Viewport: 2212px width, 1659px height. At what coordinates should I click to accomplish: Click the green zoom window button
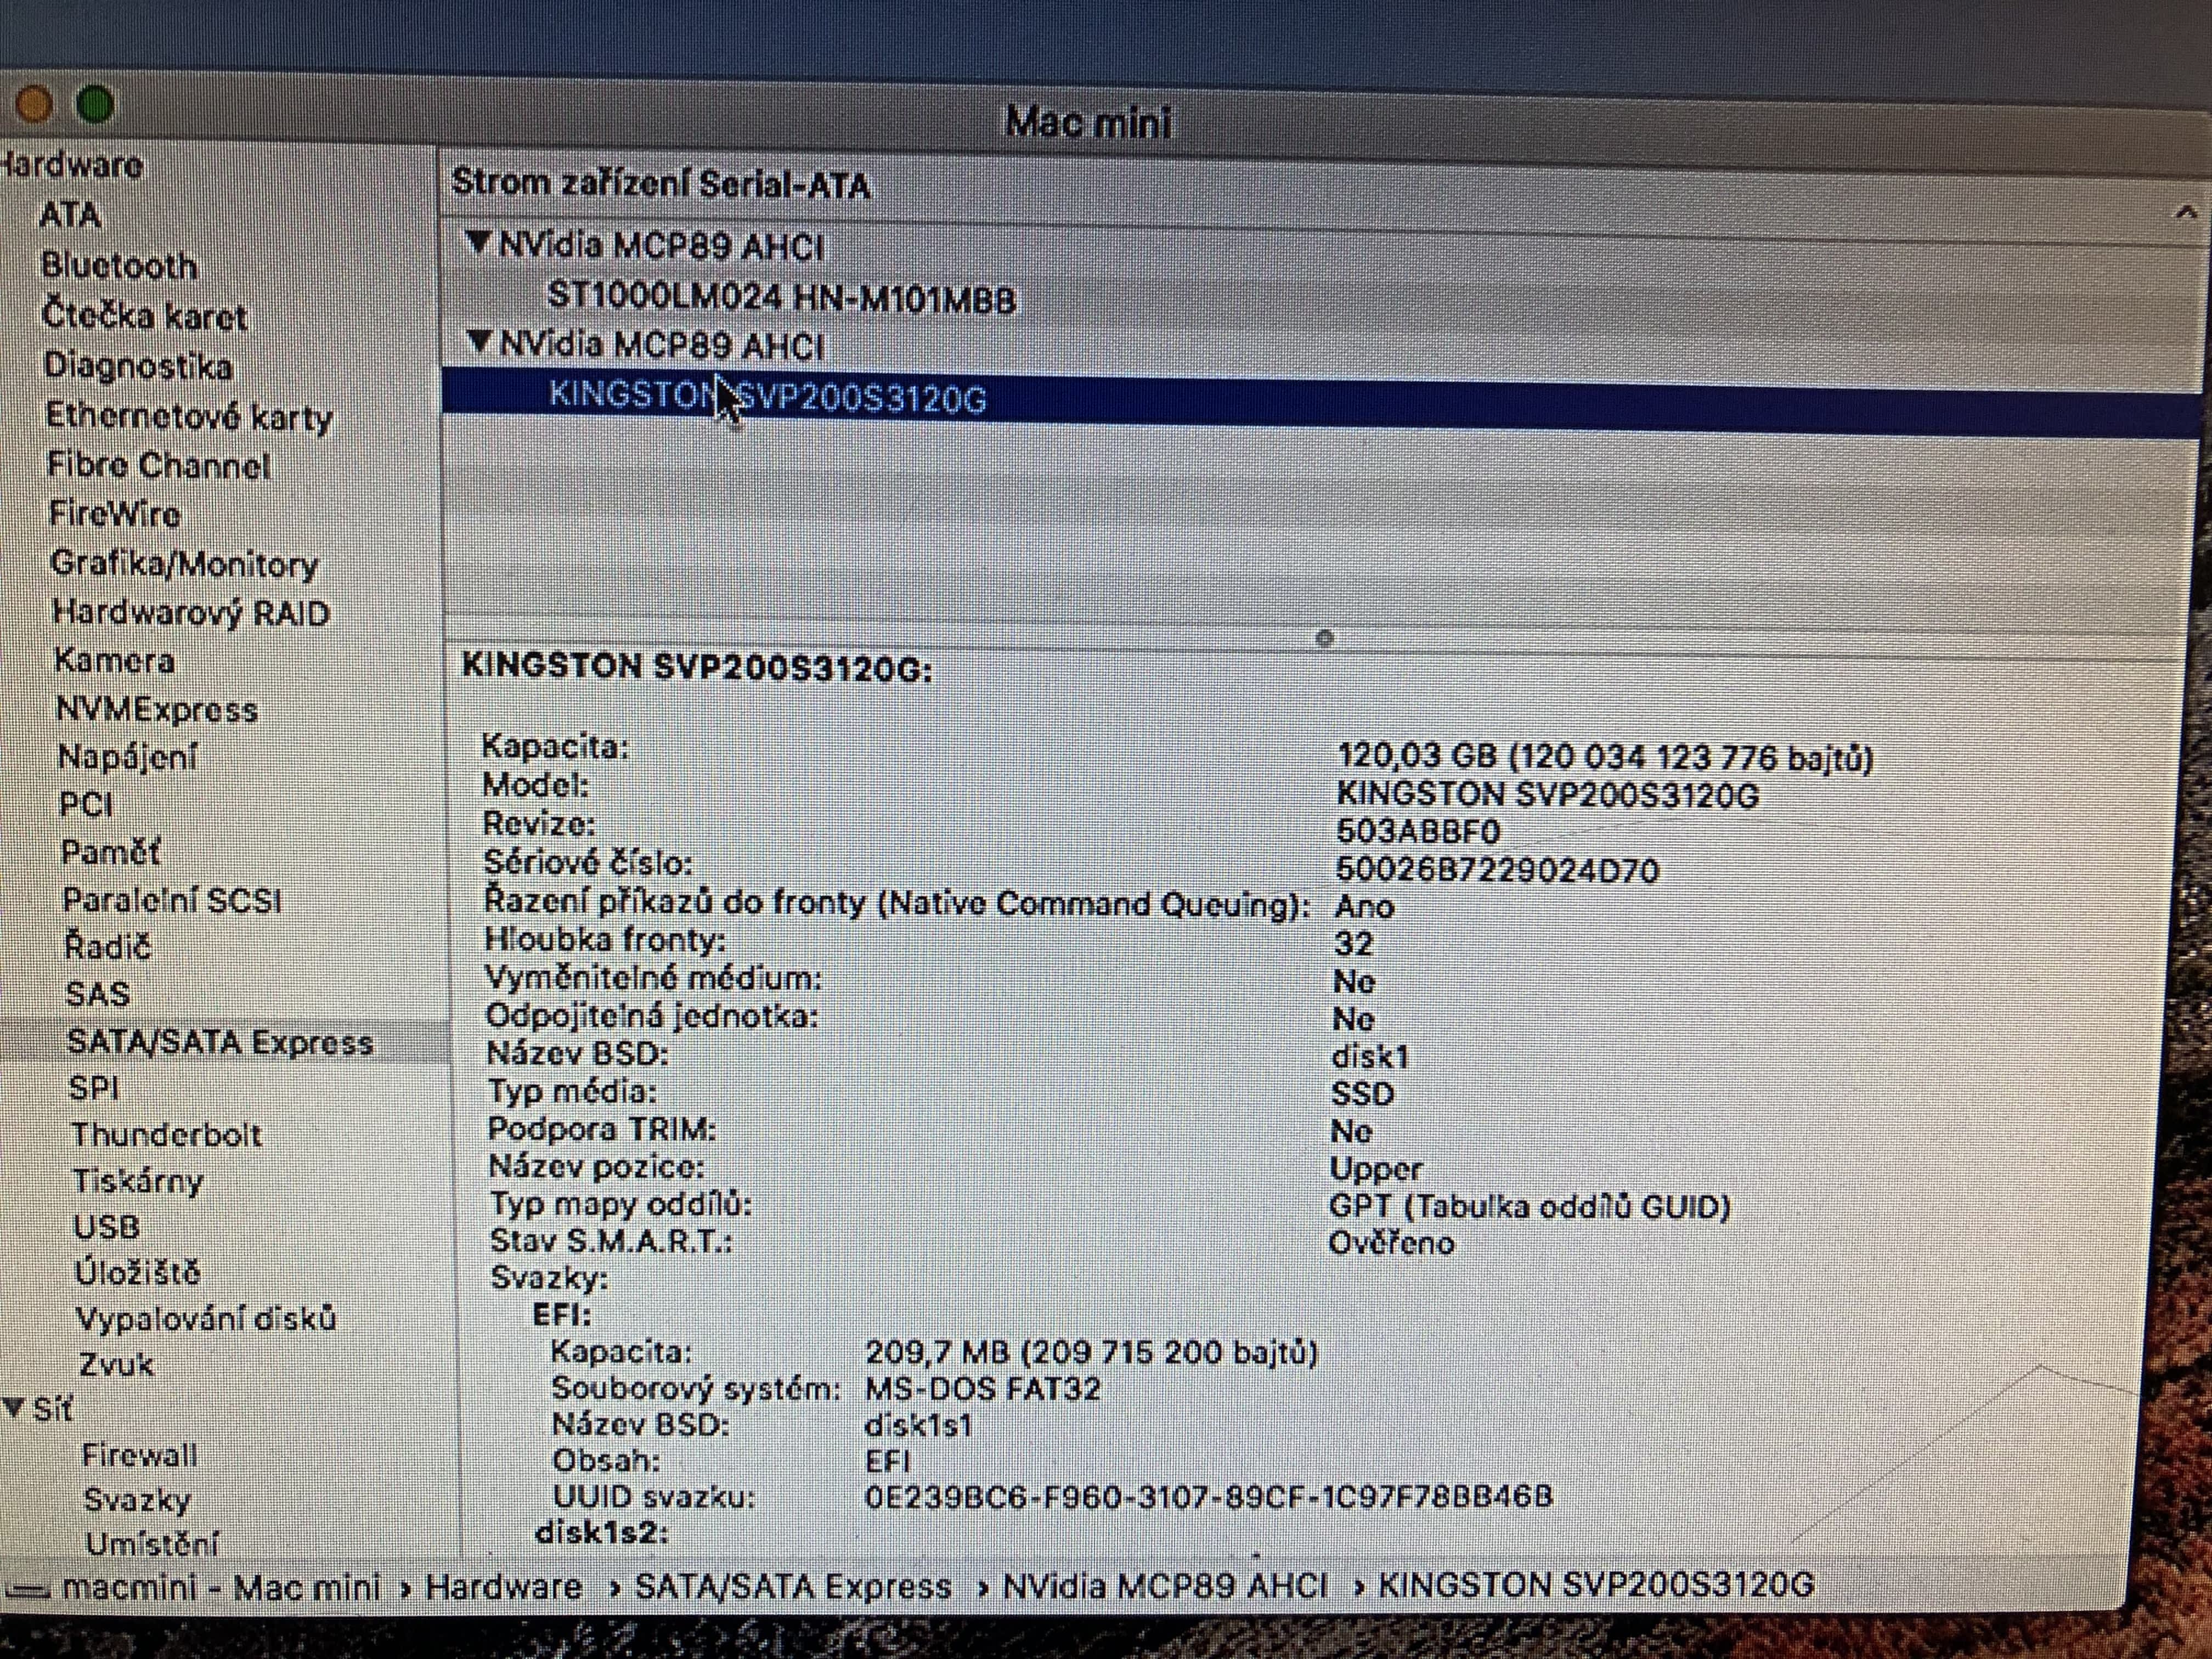coord(96,105)
